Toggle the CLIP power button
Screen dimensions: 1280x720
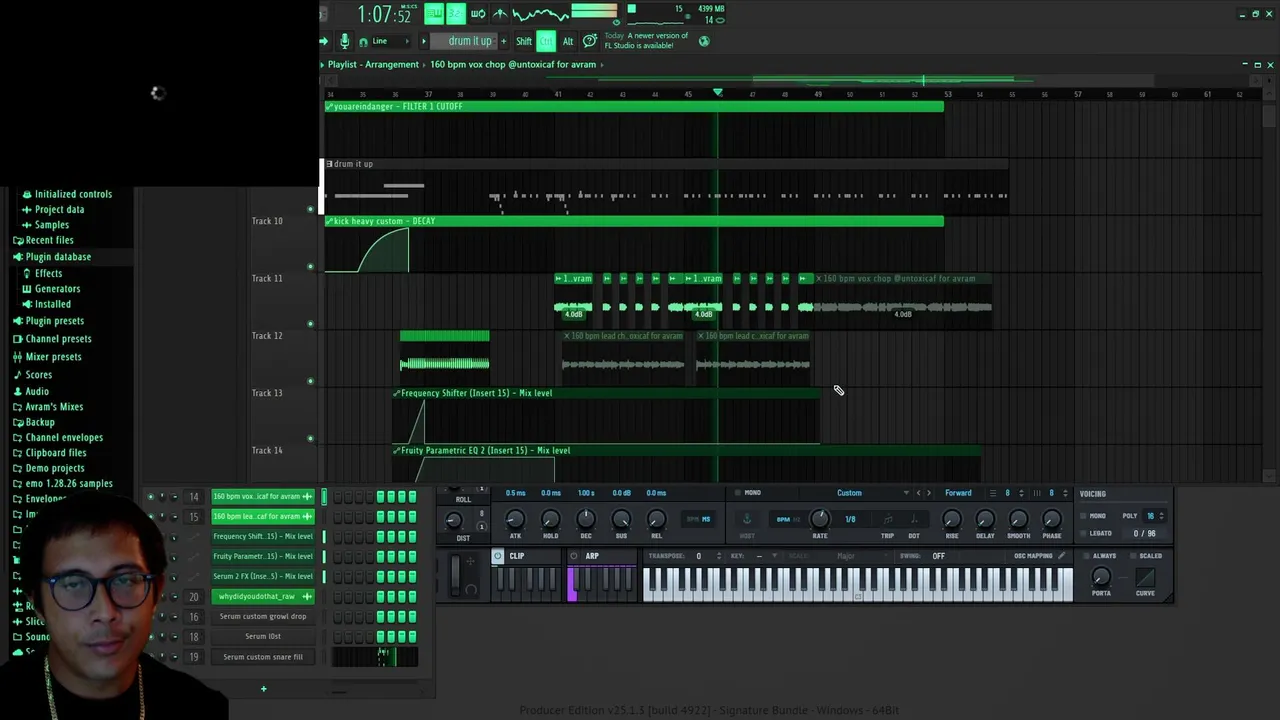click(498, 556)
